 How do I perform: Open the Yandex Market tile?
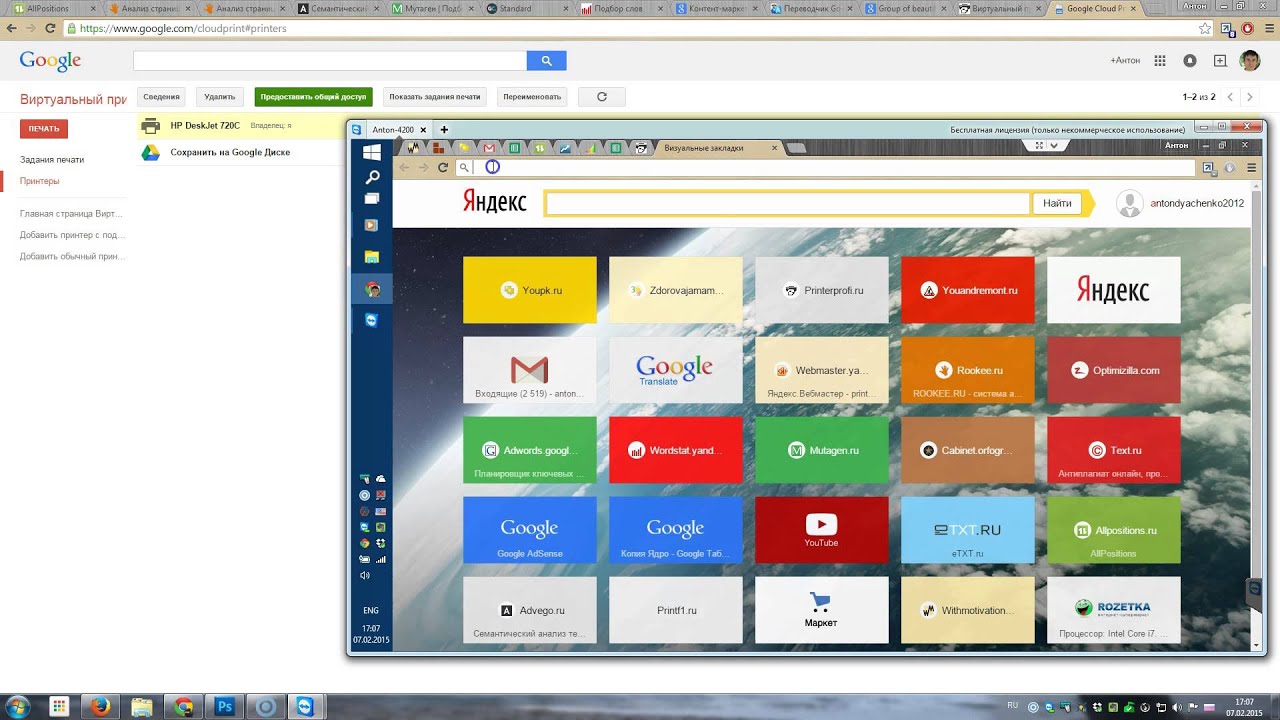[821, 609]
